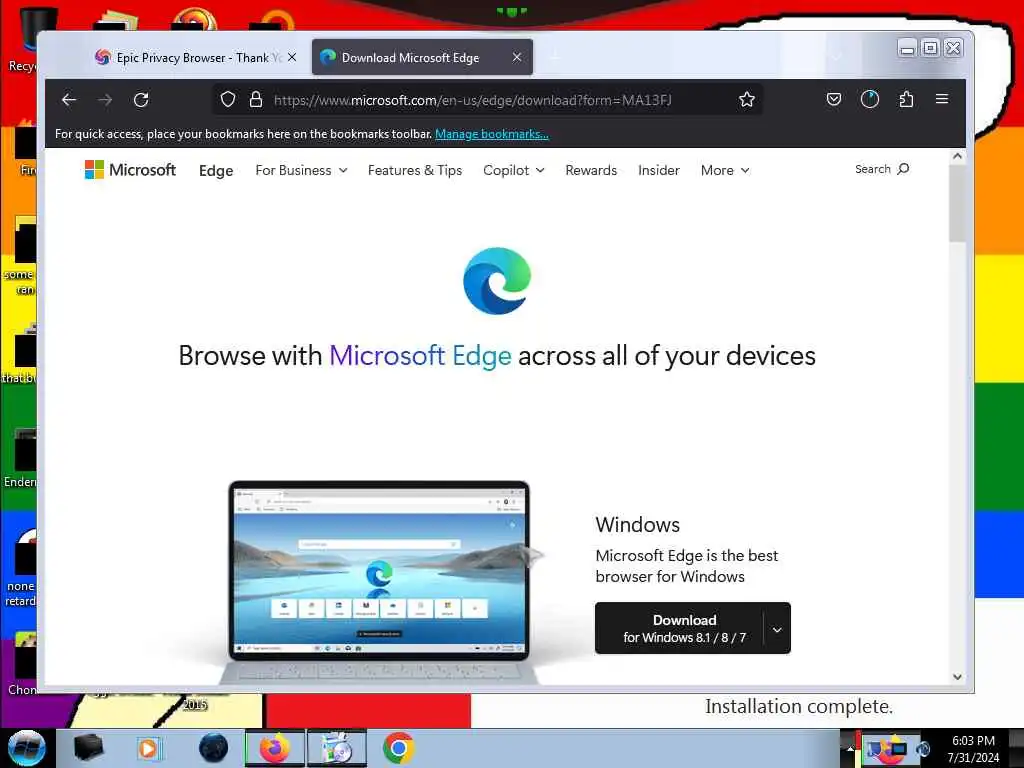Click the Microsoft logo in page header
The height and width of the screenshot is (768, 1024).
coord(131,170)
